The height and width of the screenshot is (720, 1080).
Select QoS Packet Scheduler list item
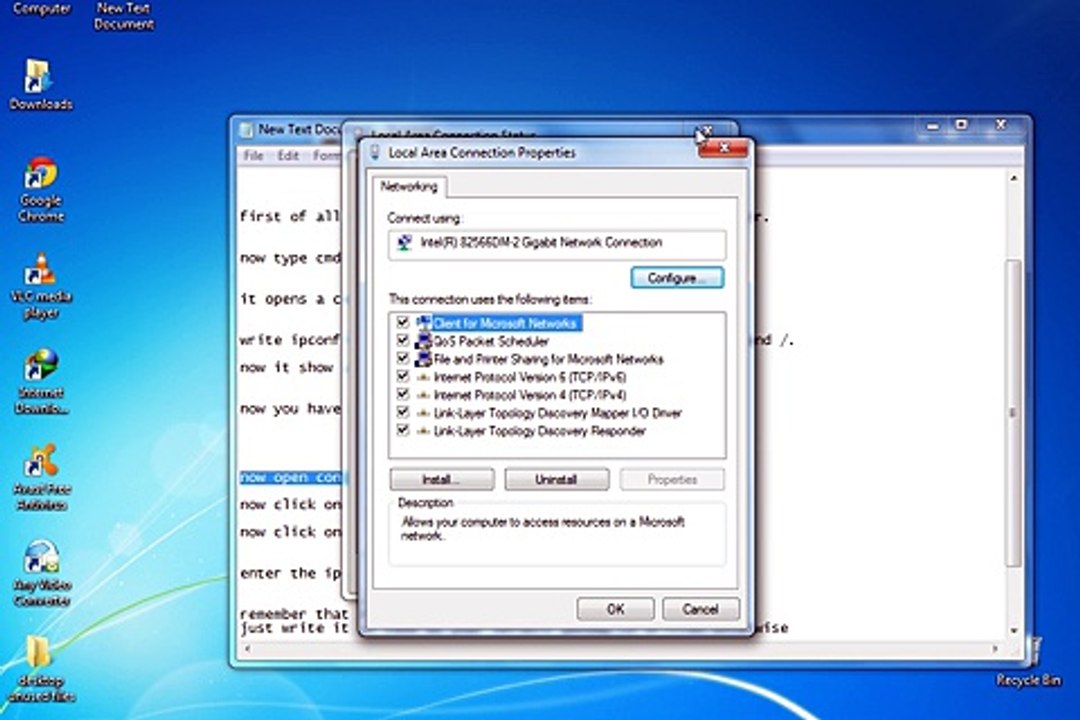491,341
